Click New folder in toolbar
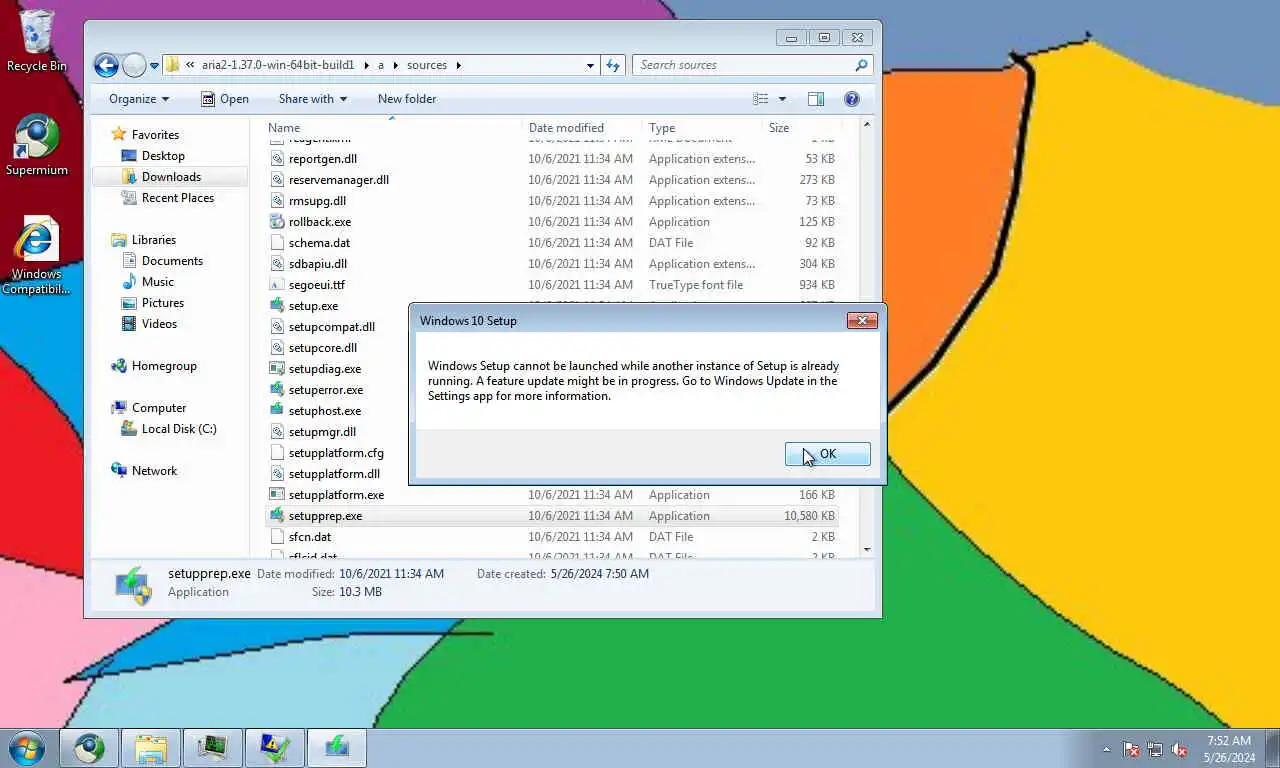 coord(407,99)
